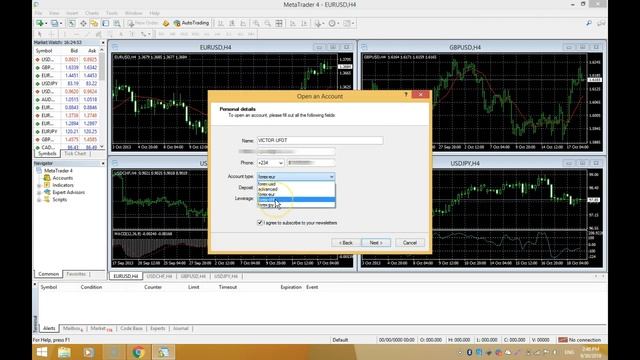Open the Periods clock toolbar dropdown
This screenshot has height=360, width=640.
(x=333, y=23)
